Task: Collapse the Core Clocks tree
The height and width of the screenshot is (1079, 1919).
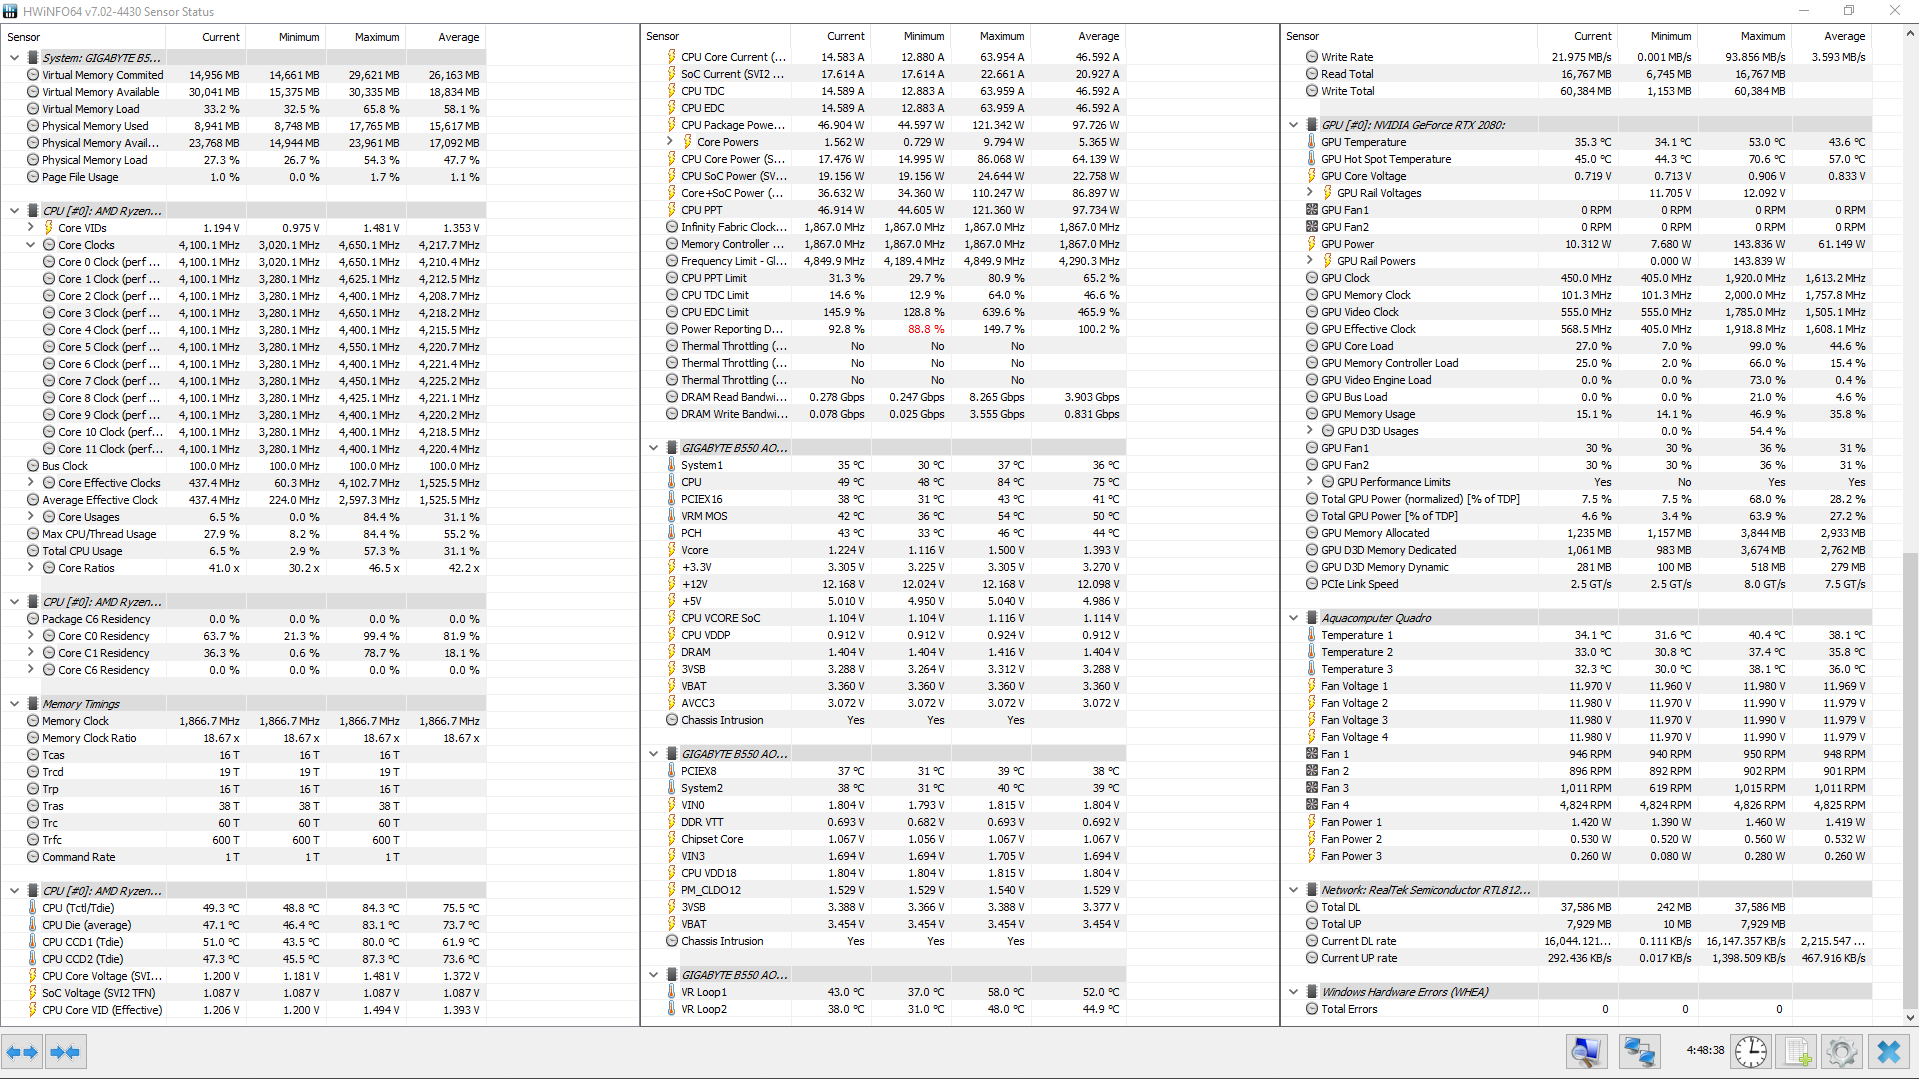Action: pos(30,244)
